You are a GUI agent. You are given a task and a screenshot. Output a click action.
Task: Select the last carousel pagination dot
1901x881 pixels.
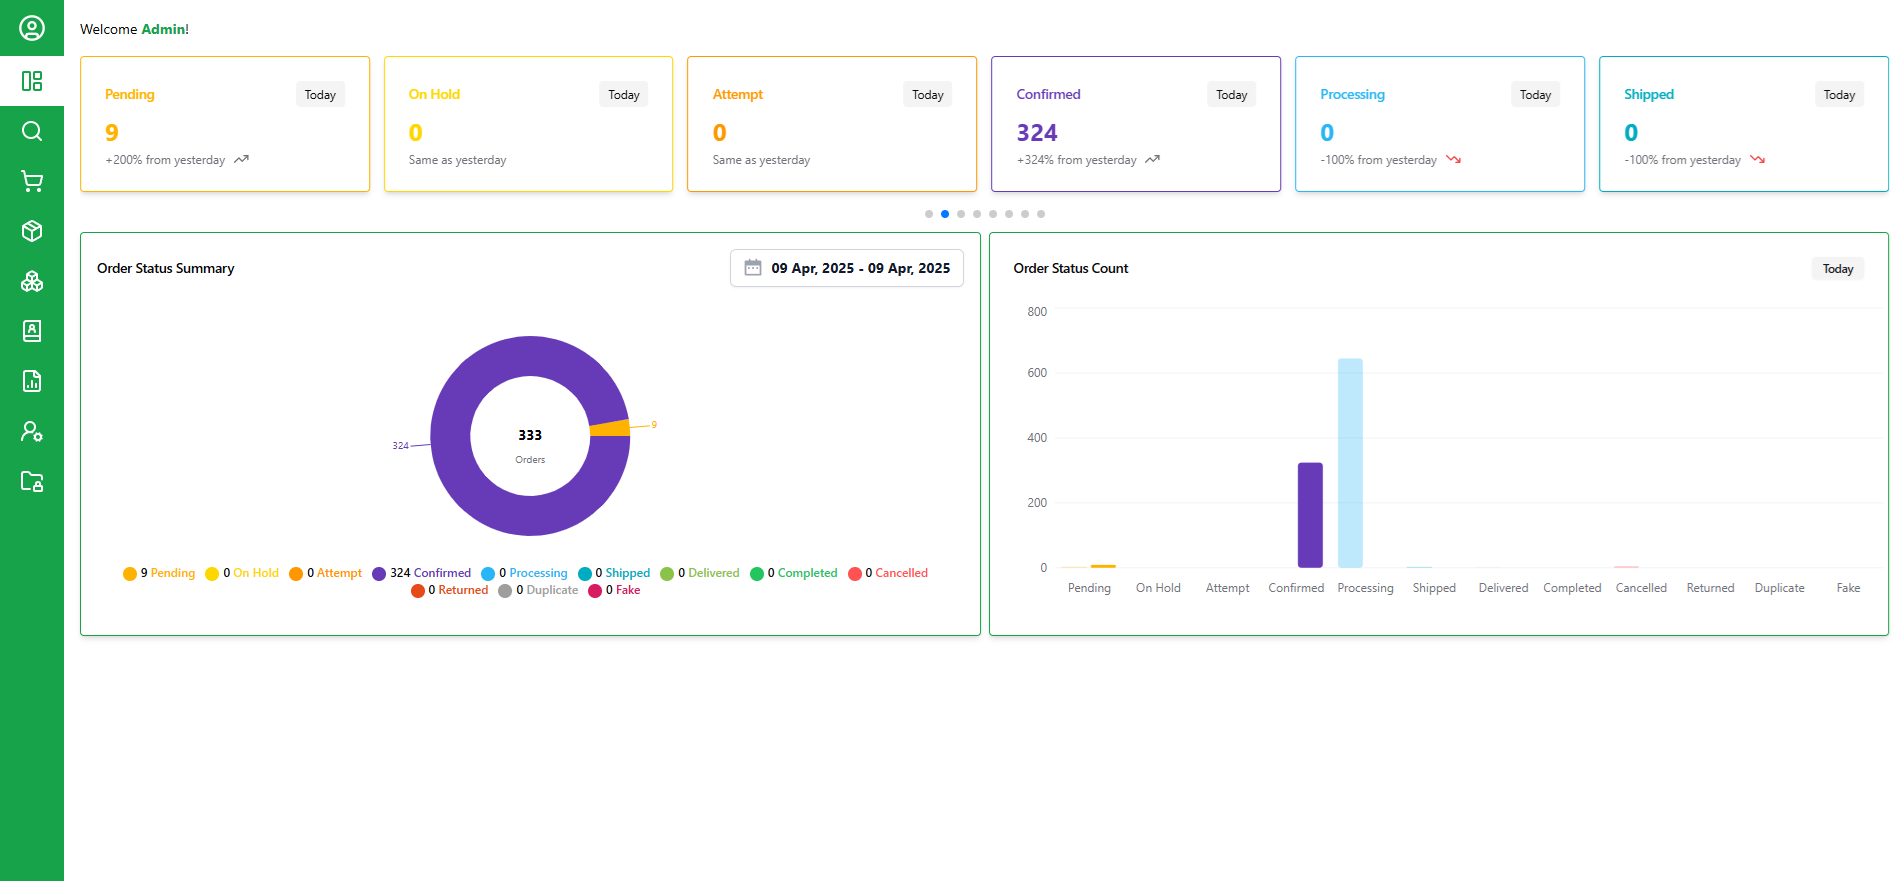[x=1041, y=214]
